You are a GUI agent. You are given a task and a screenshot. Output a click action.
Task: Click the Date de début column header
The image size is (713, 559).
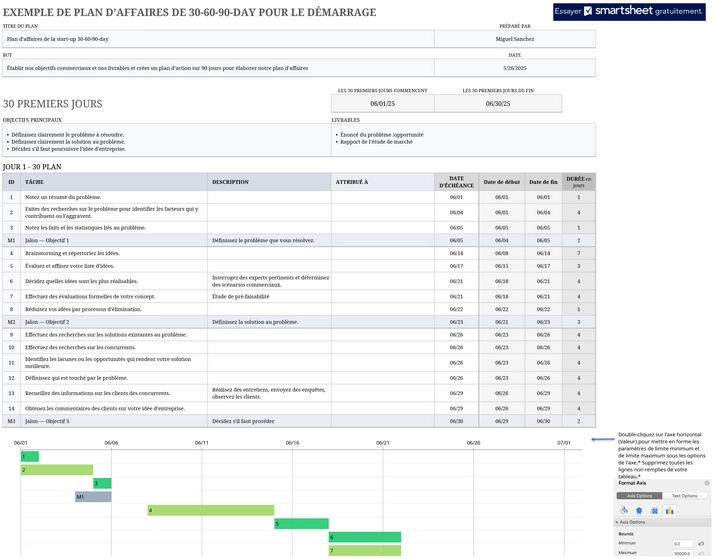point(502,182)
